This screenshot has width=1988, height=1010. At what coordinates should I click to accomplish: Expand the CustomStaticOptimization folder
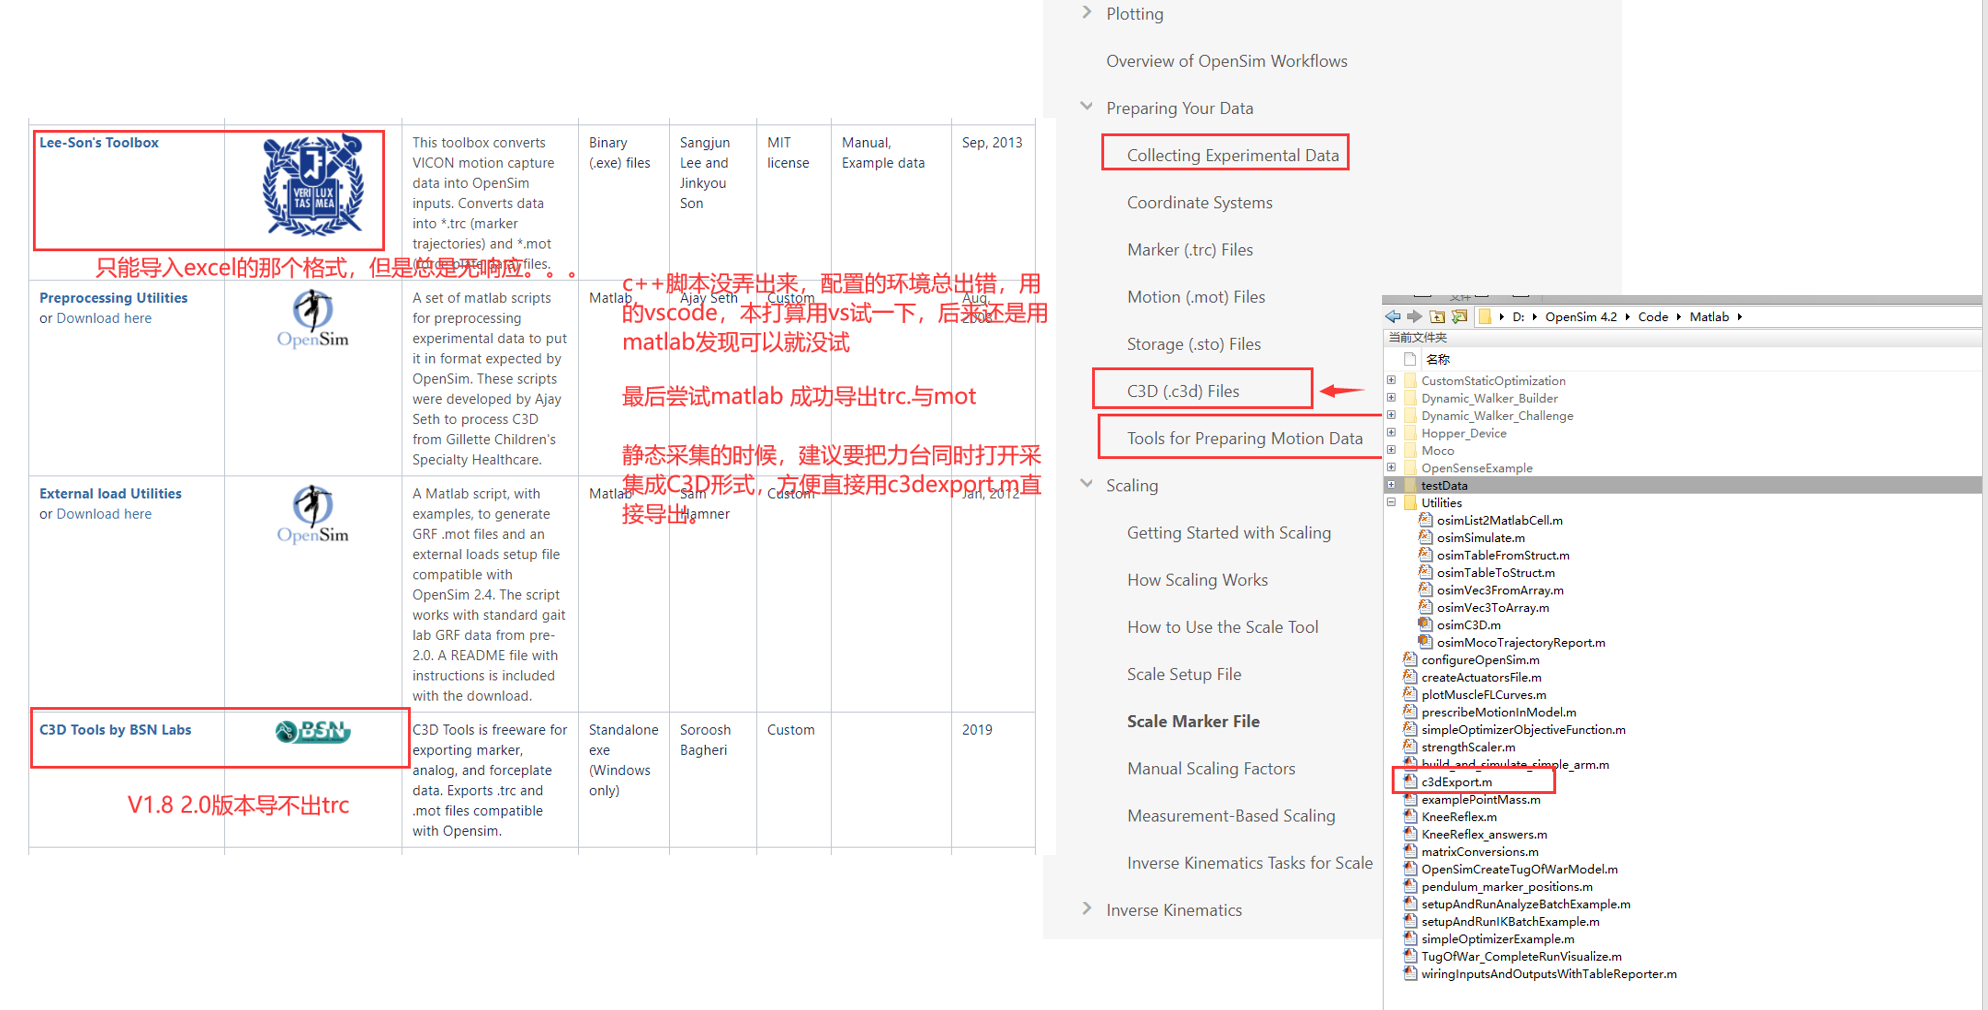pos(1391,380)
